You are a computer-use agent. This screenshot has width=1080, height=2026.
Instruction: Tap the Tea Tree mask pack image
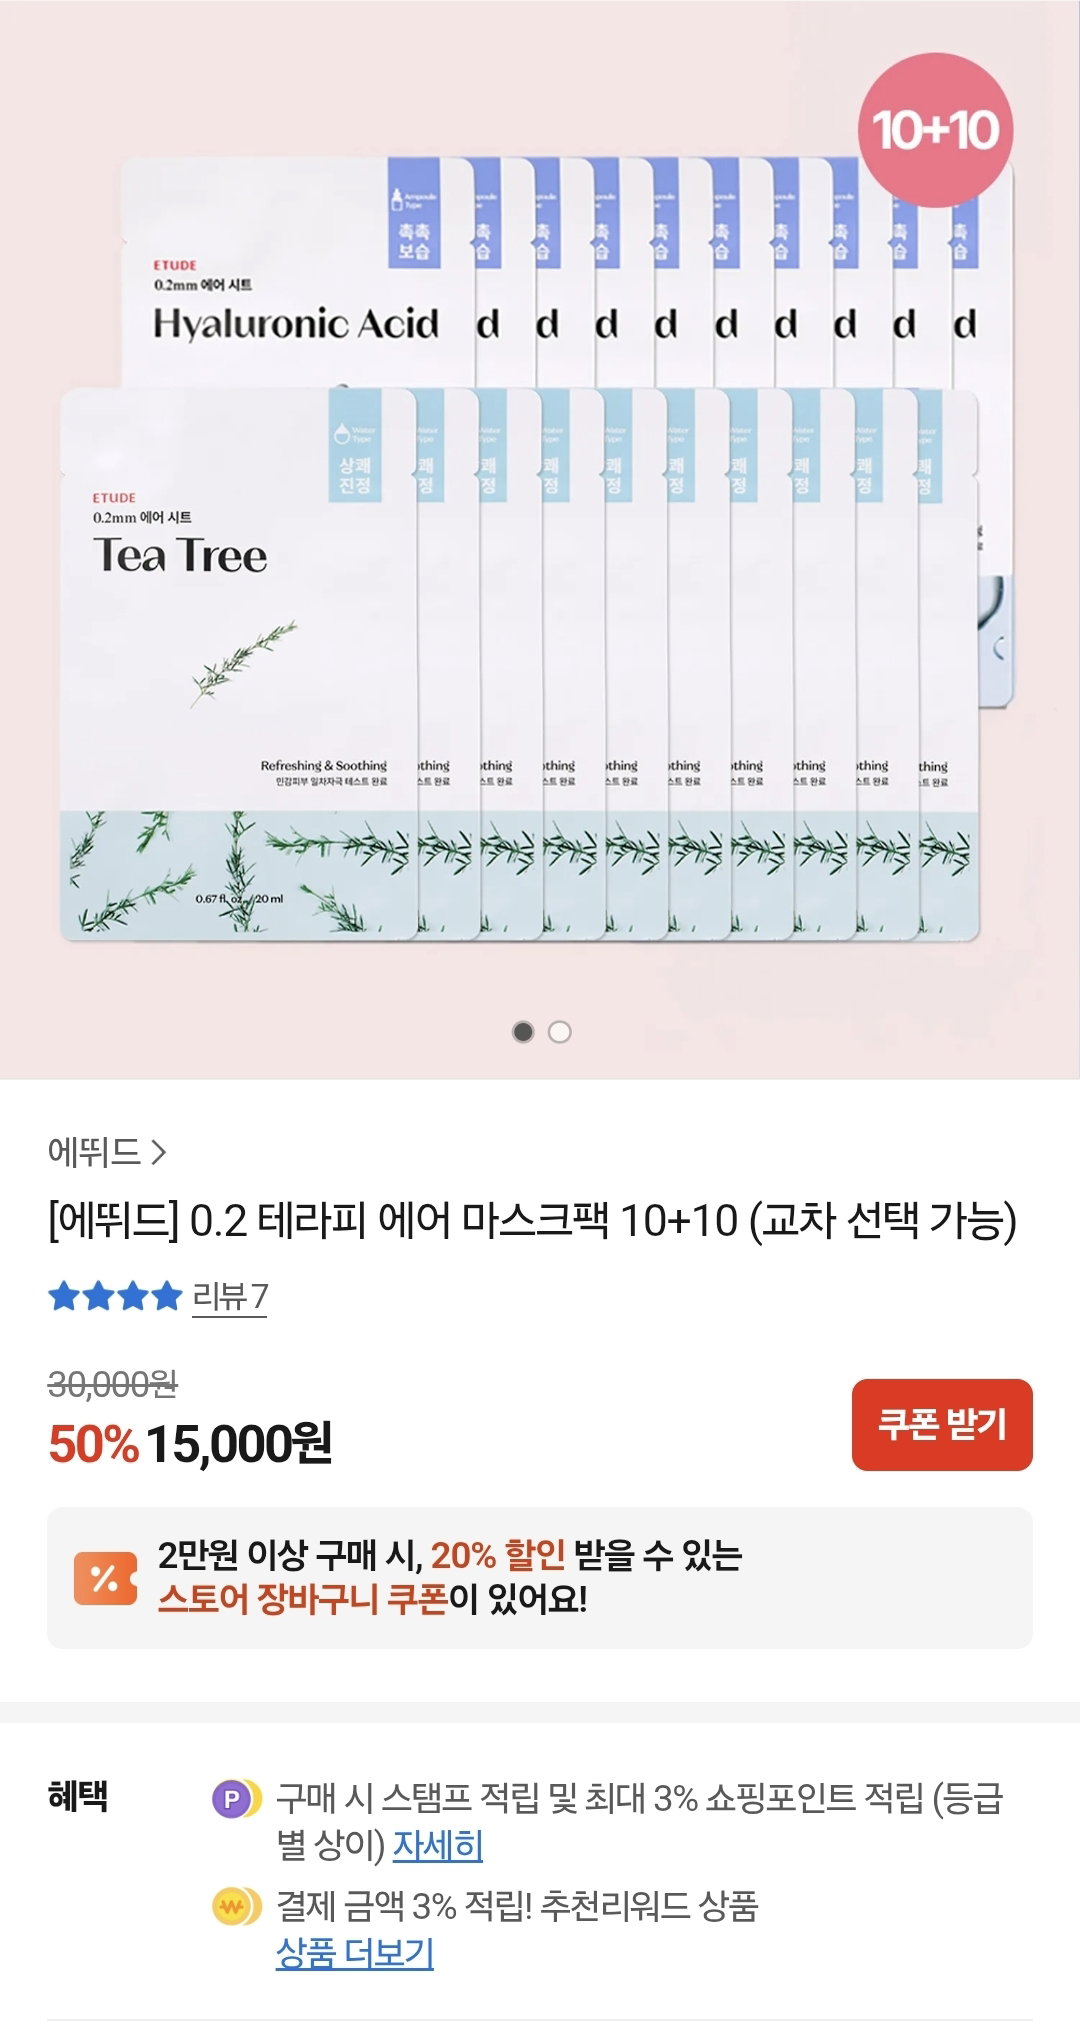pos(238,665)
